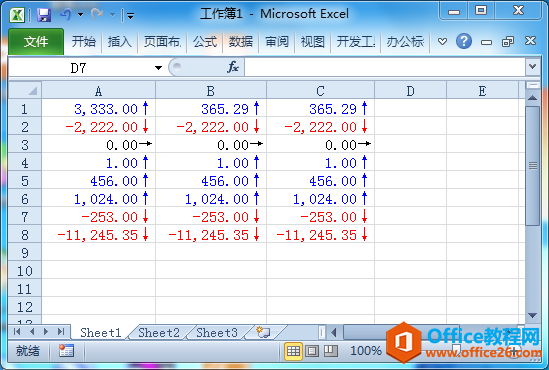Screen dimensions: 549x370
Task: Go to next sheet navigation arrow
Action: [46, 331]
